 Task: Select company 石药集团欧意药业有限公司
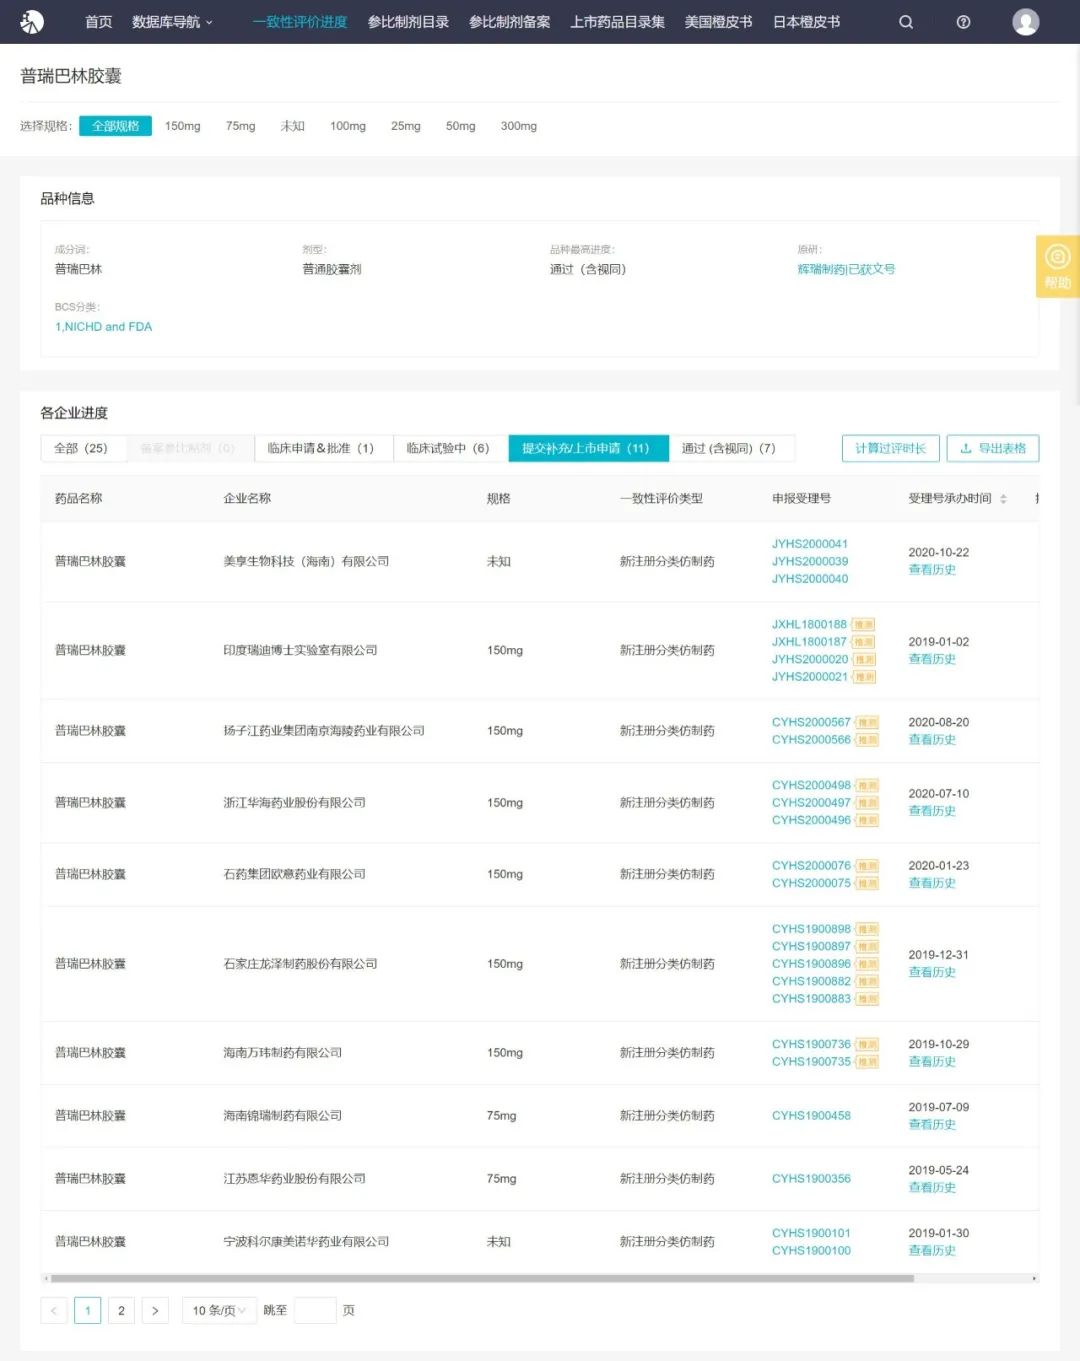click(294, 874)
